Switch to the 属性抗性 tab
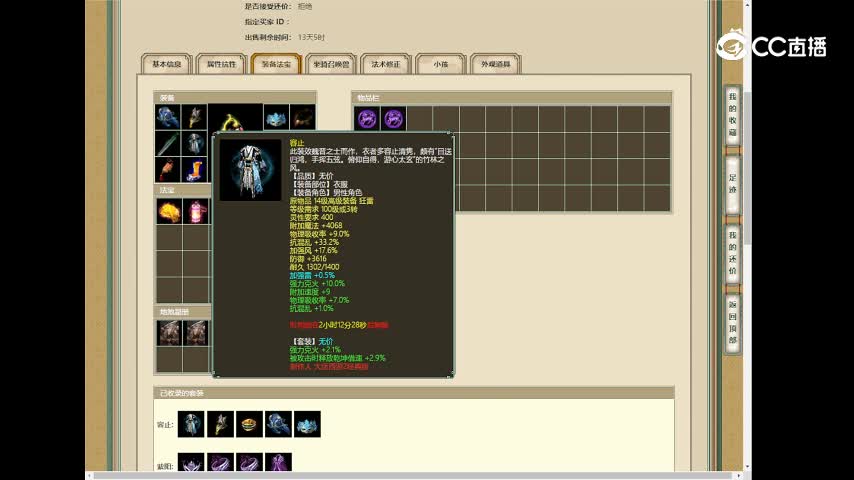The width and height of the screenshot is (854, 480). tap(221, 64)
